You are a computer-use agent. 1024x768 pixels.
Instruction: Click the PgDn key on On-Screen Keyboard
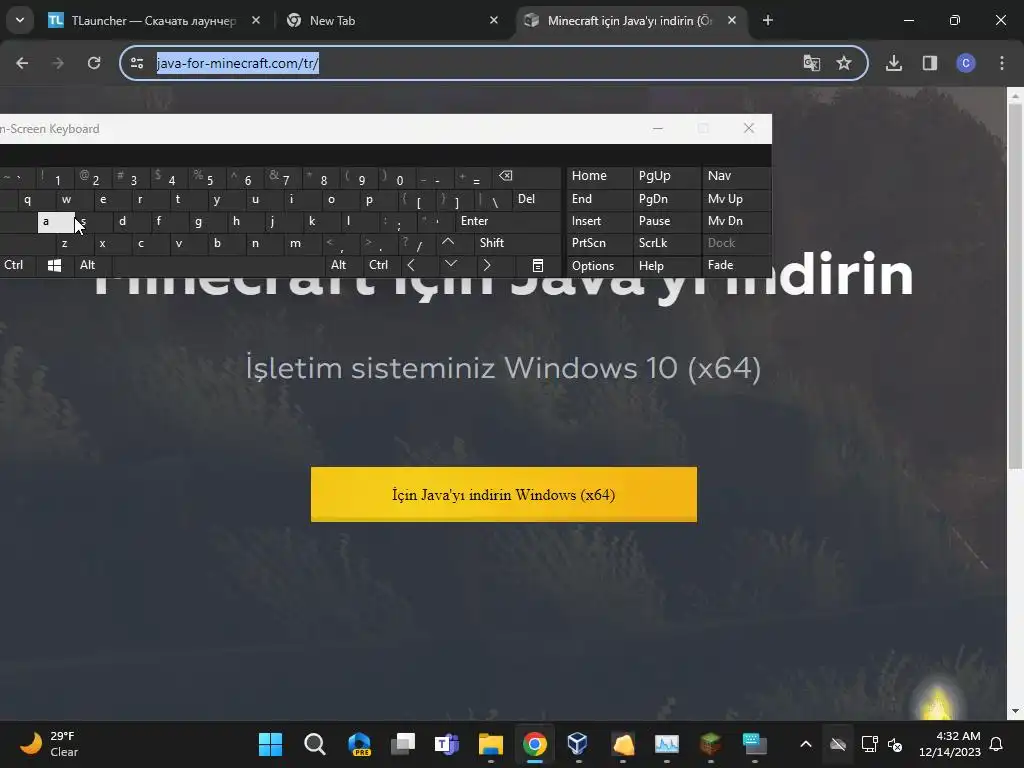pos(667,199)
